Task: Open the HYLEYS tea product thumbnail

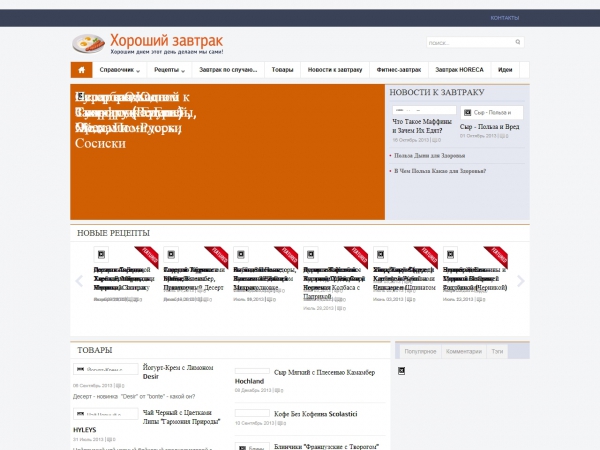Action: (x=106, y=414)
